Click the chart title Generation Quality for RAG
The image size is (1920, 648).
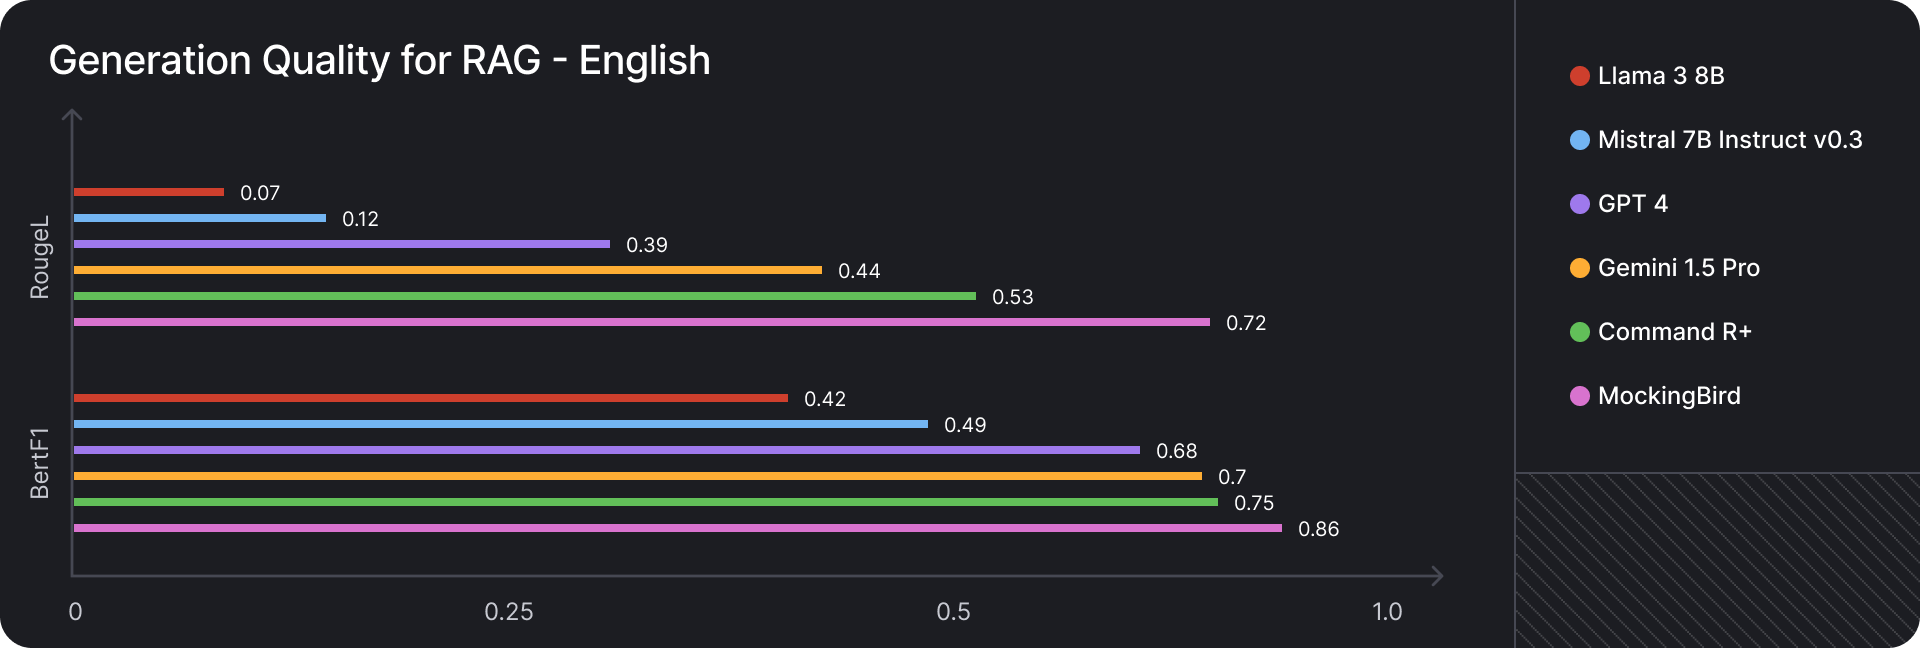[x=380, y=61]
